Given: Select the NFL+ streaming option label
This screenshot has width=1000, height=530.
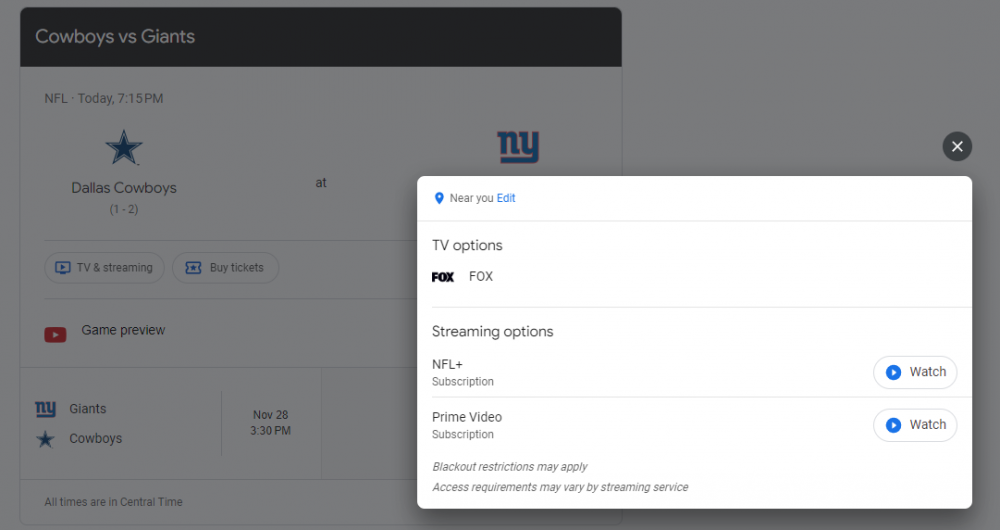Looking at the screenshot, I should click(x=447, y=364).
